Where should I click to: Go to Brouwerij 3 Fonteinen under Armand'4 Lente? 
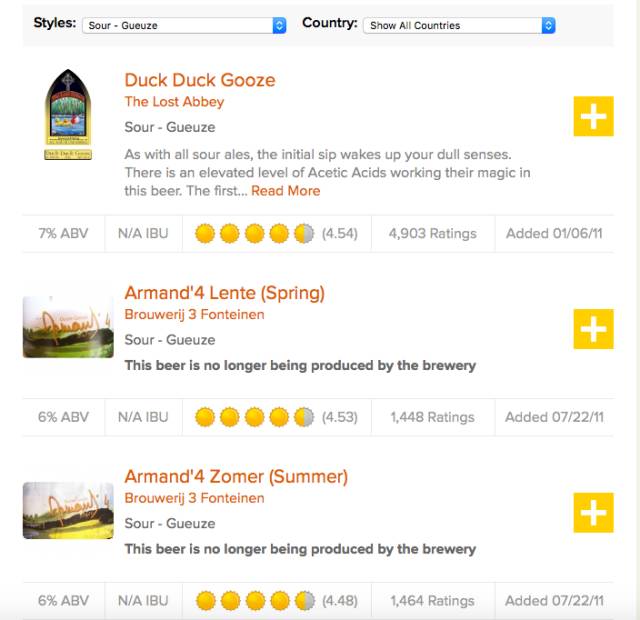coord(194,314)
